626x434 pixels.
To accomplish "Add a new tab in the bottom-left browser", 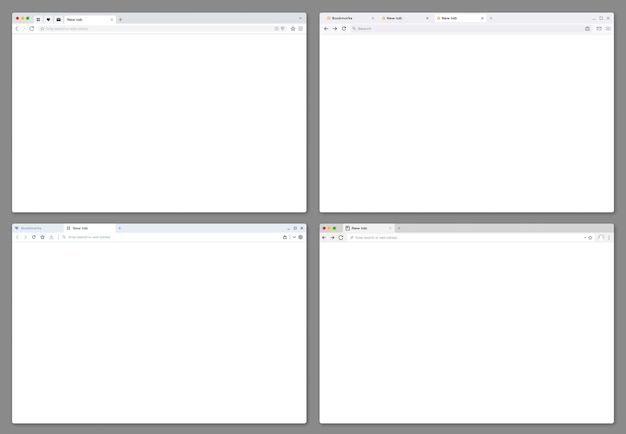I will pos(119,228).
